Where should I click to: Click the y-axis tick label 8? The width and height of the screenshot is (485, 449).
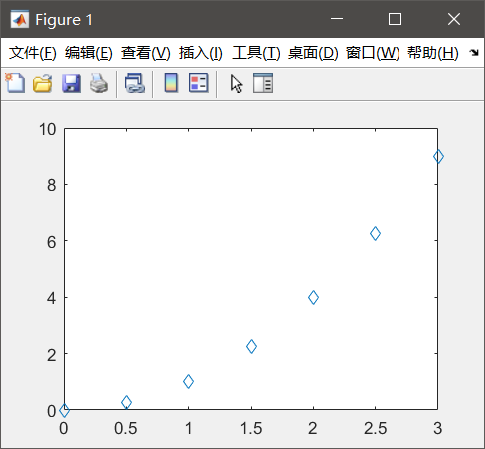(x=52, y=185)
